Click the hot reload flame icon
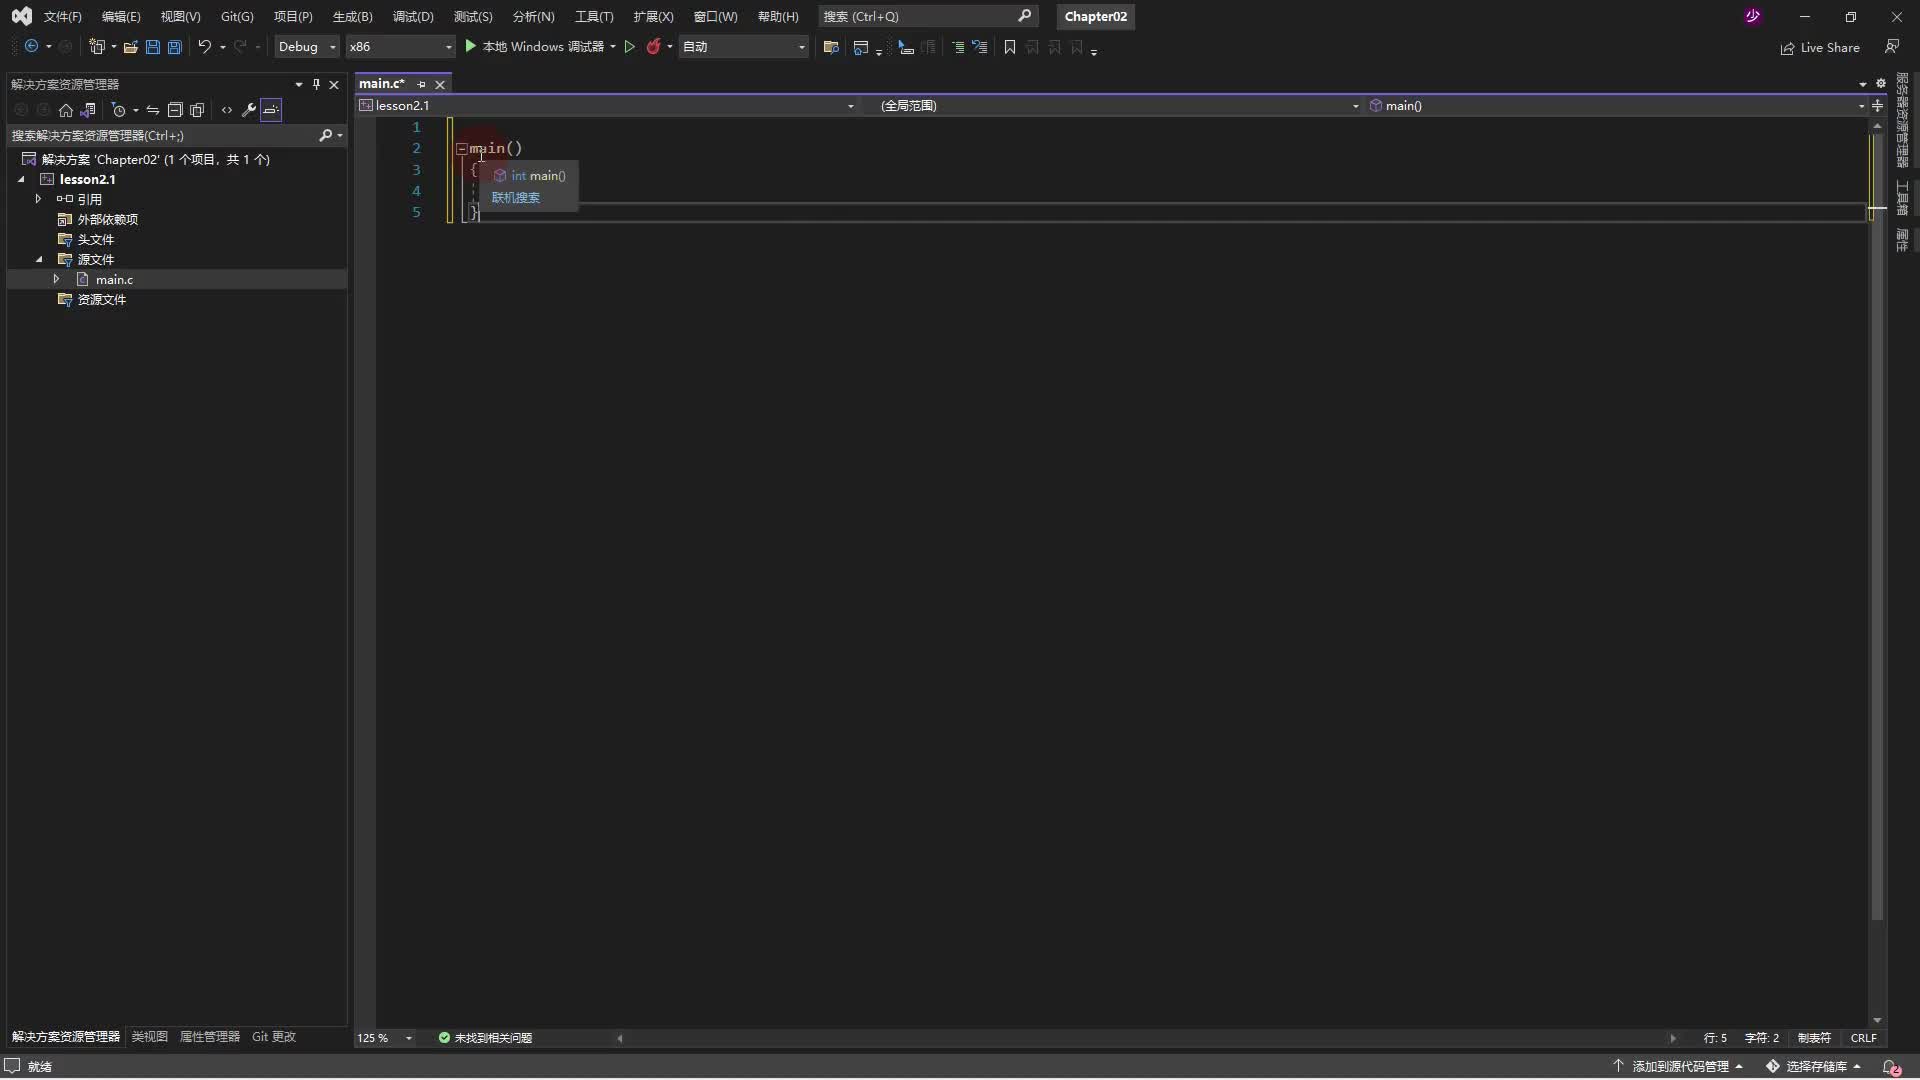The height and width of the screenshot is (1080, 1920). [654, 47]
